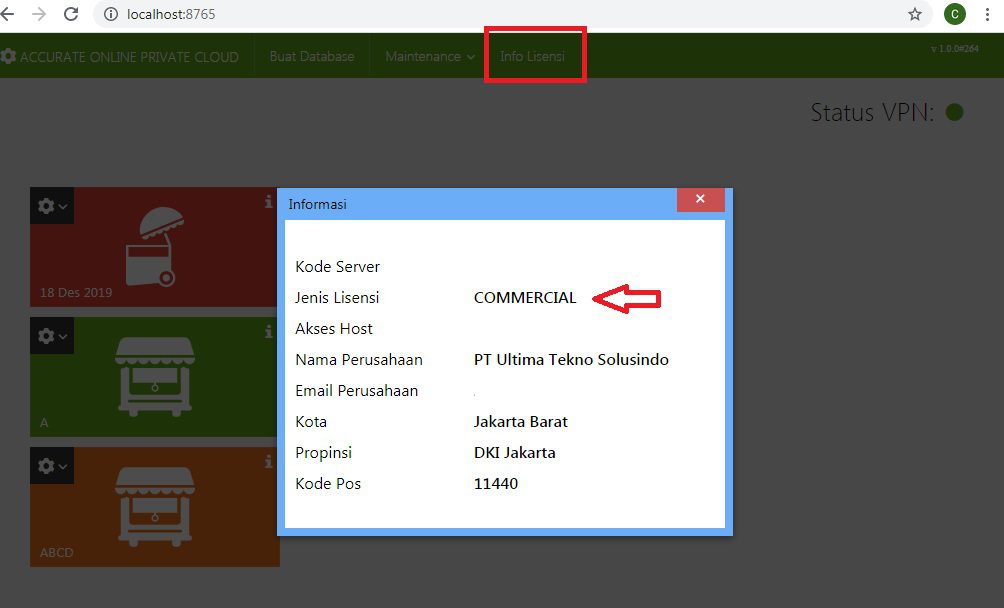
Task: Open the Chrome three-dot menu
Action: tap(988, 15)
